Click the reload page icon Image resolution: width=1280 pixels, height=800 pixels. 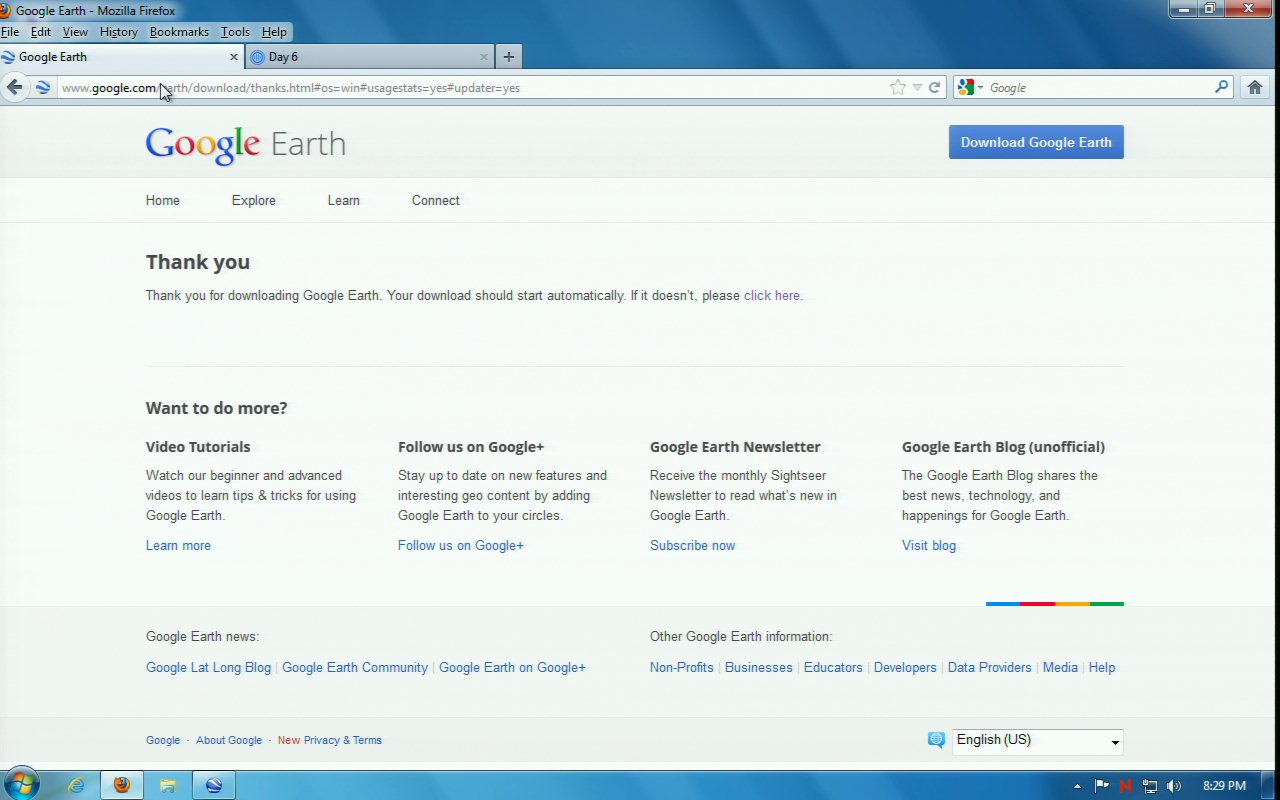pos(935,87)
